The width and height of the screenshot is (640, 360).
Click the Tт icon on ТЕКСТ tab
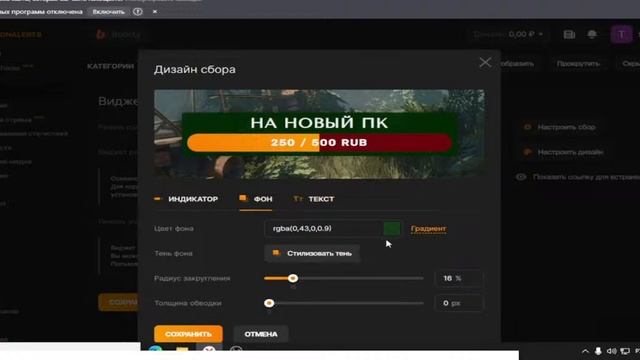point(298,199)
